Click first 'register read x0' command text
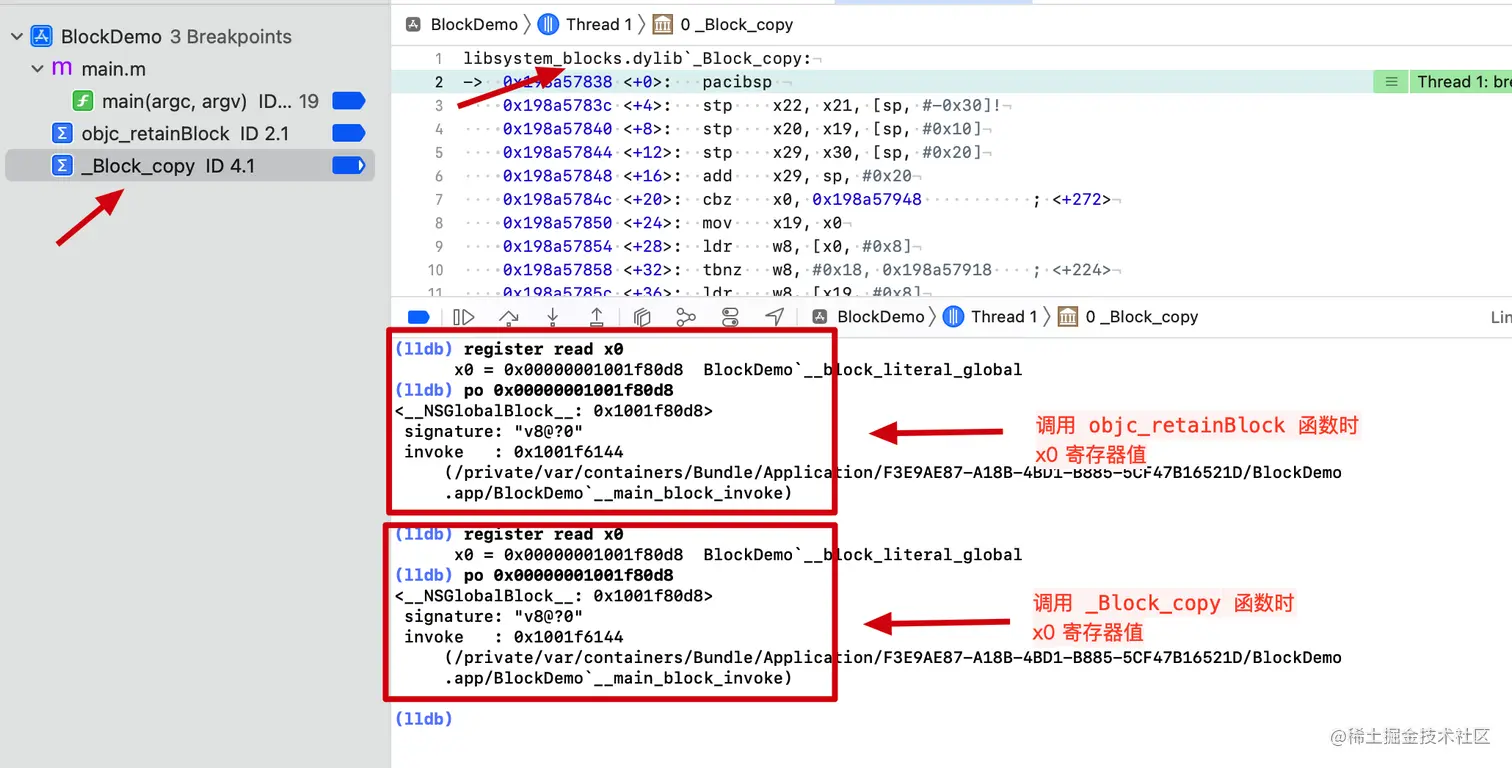Image resolution: width=1512 pixels, height=768 pixels. [543, 349]
